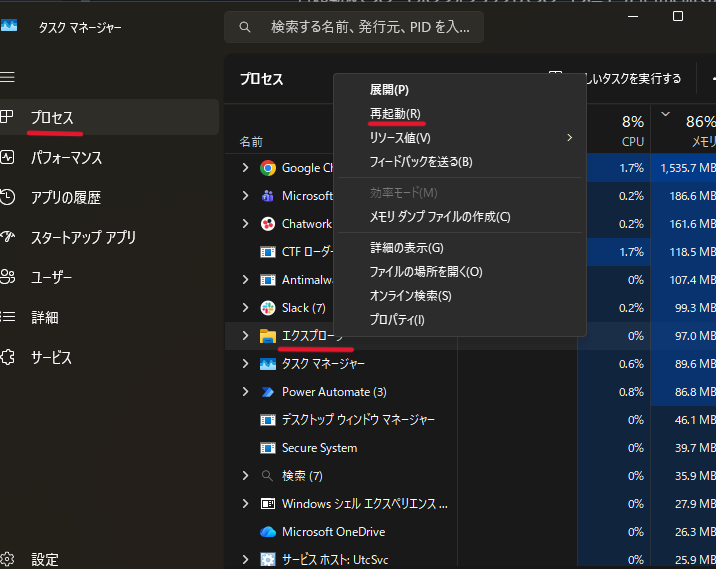Click the Microsoft Teams process icon

click(x=268, y=196)
